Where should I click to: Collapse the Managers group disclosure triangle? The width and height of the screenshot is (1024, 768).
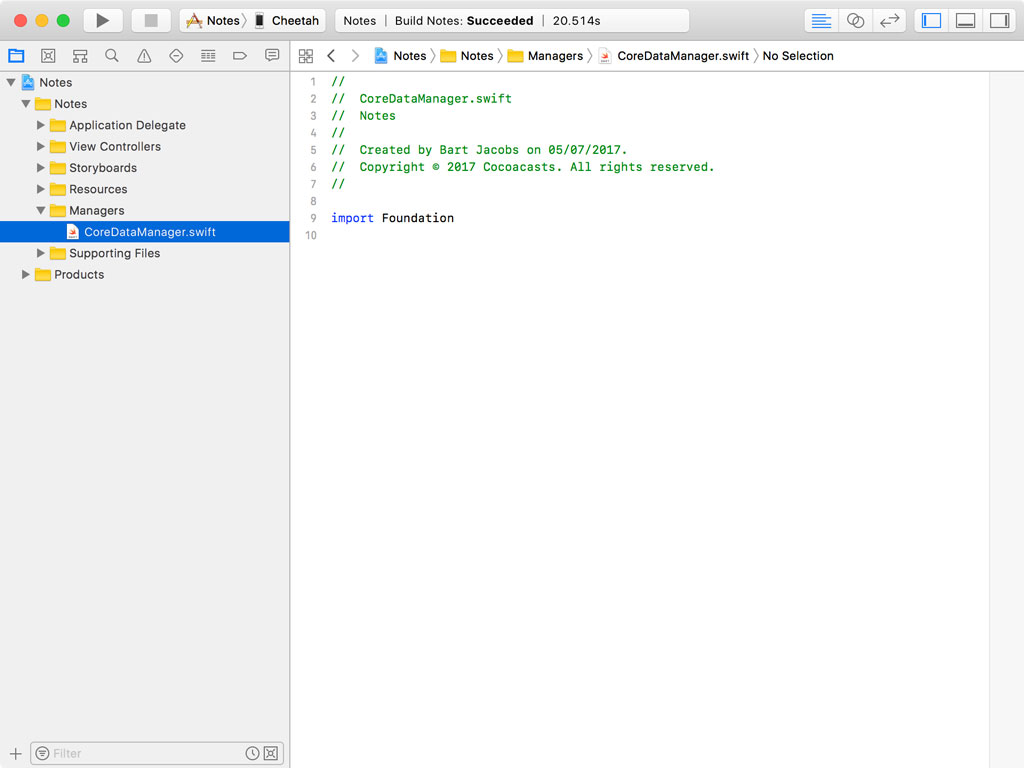tap(40, 210)
